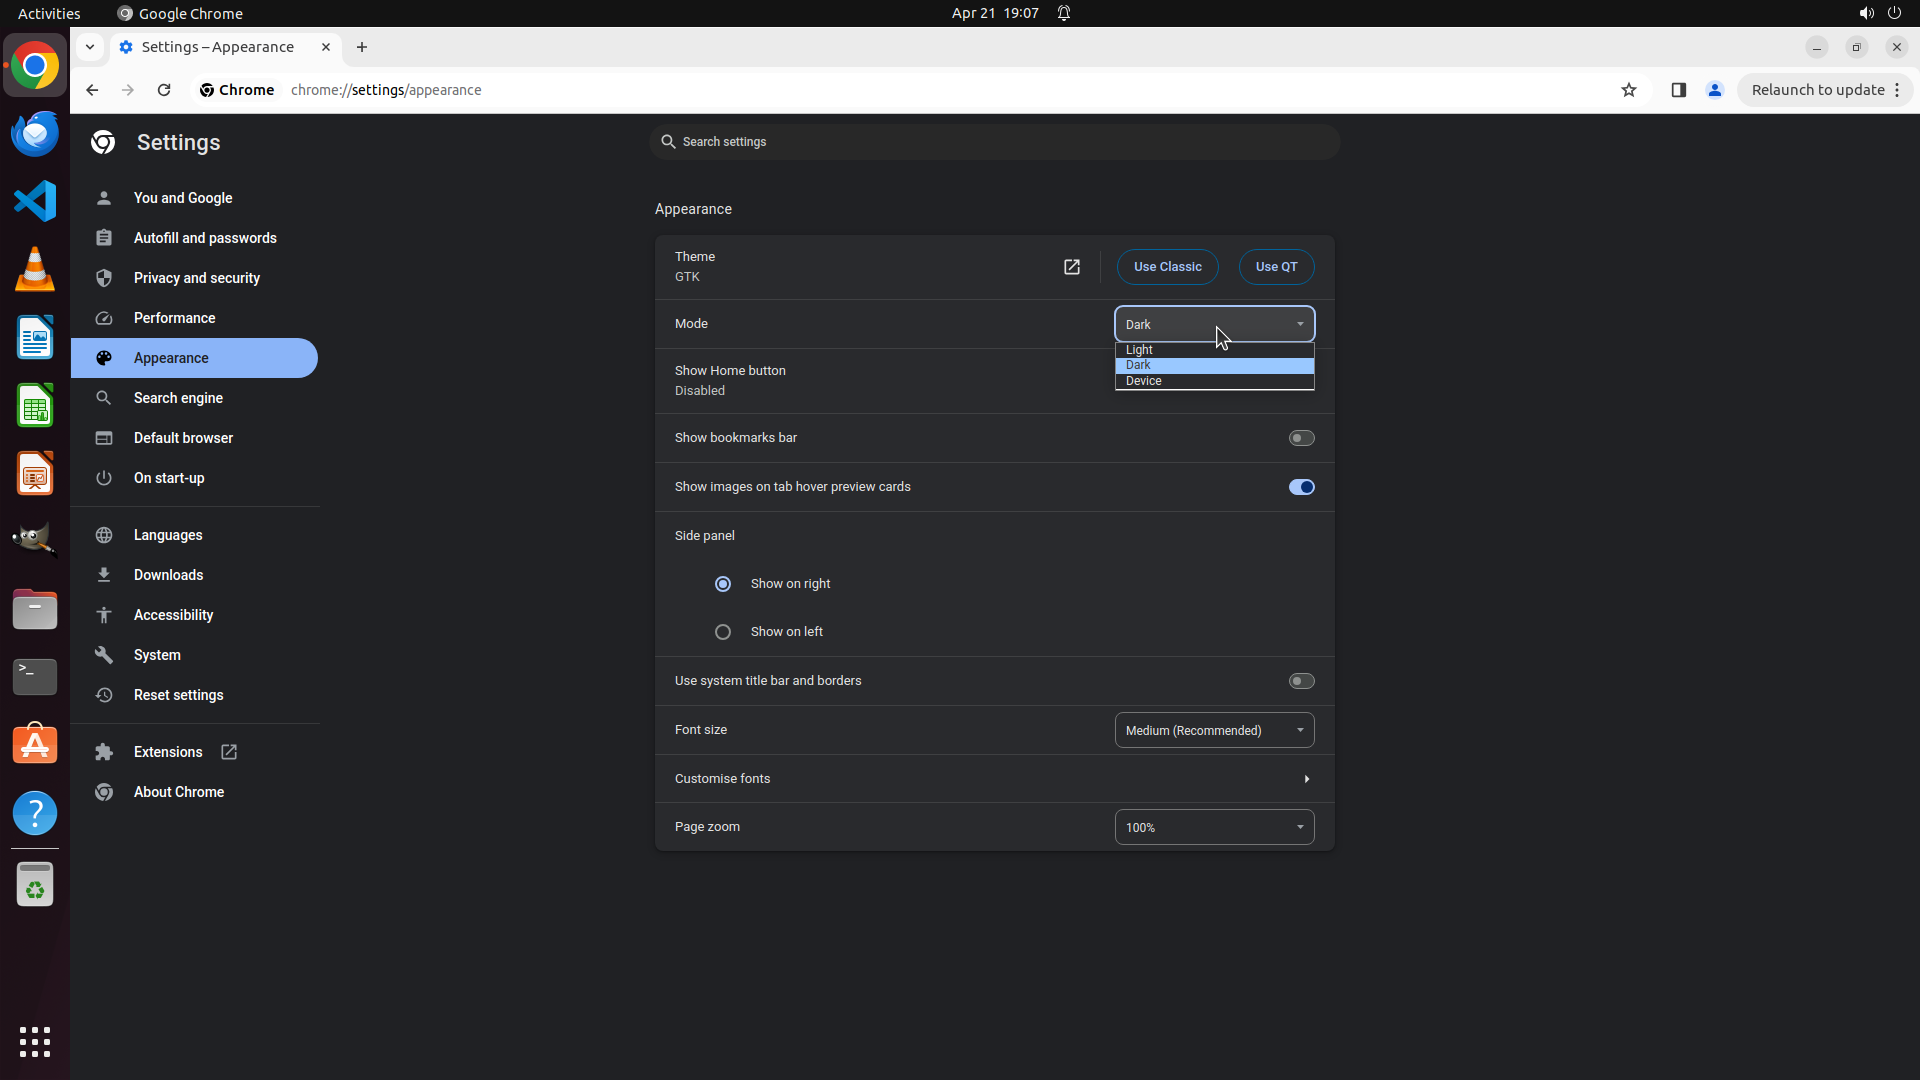
Task: Bookmark this page with the star icon
Action: (1629, 90)
